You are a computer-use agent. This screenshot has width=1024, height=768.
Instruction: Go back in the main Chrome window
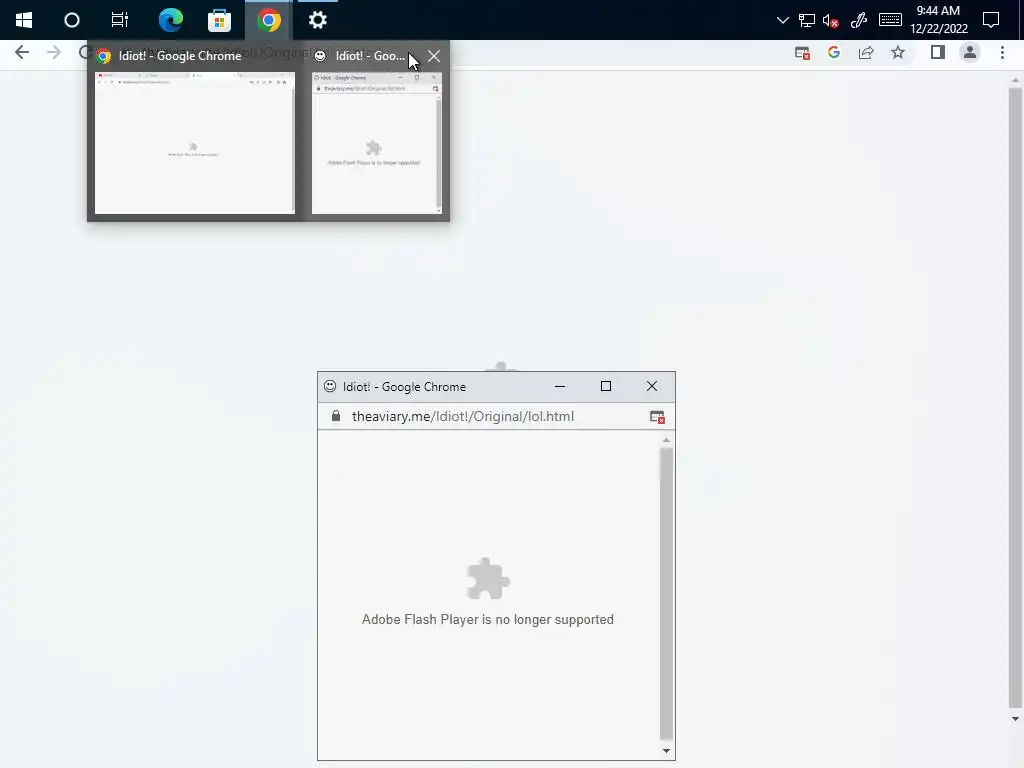[22, 53]
